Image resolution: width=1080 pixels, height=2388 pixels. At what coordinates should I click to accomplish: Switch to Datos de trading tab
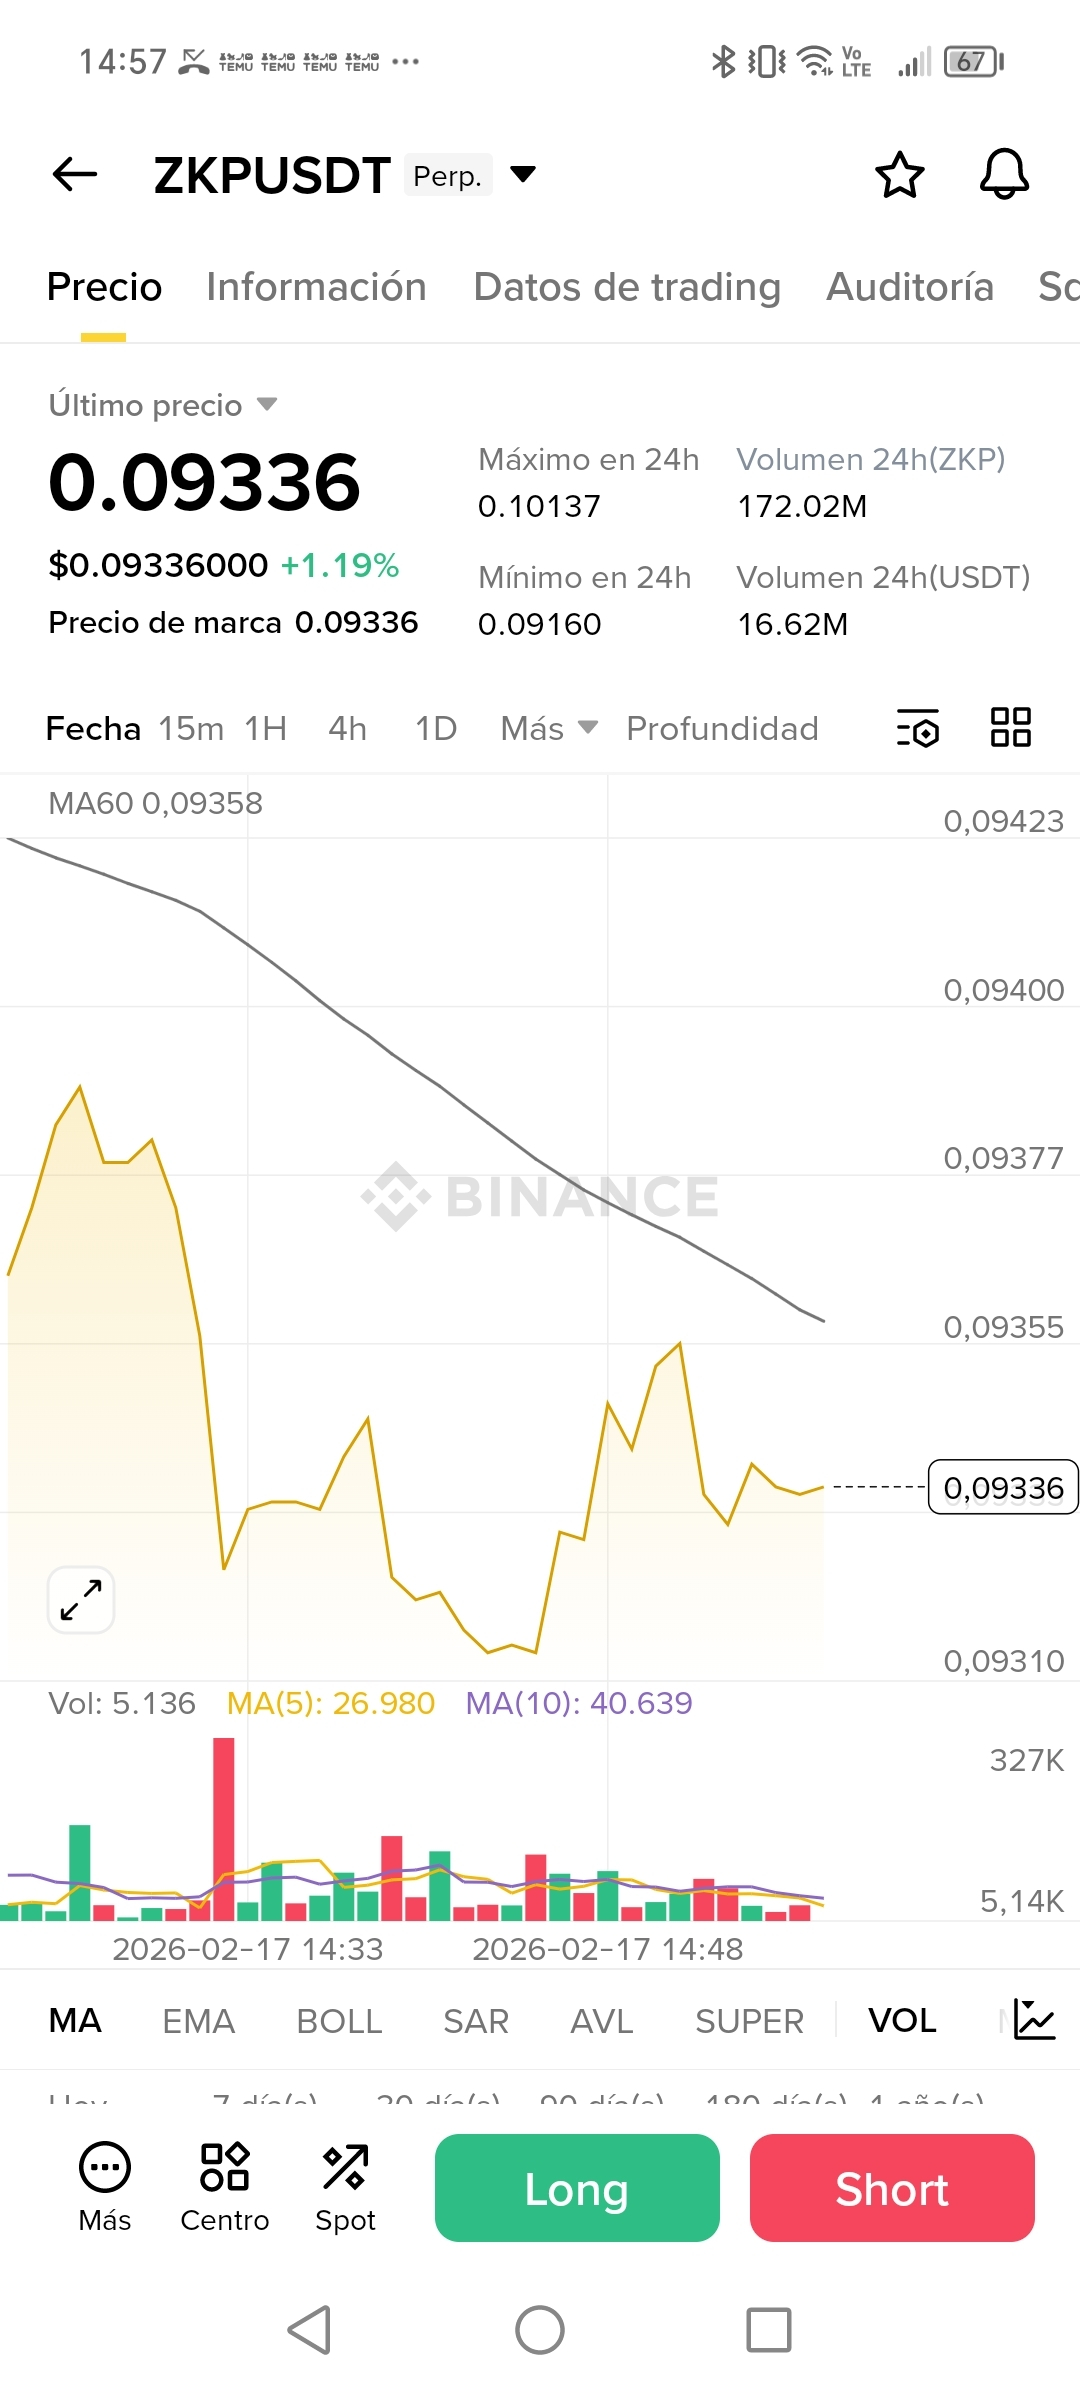tap(627, 287)
